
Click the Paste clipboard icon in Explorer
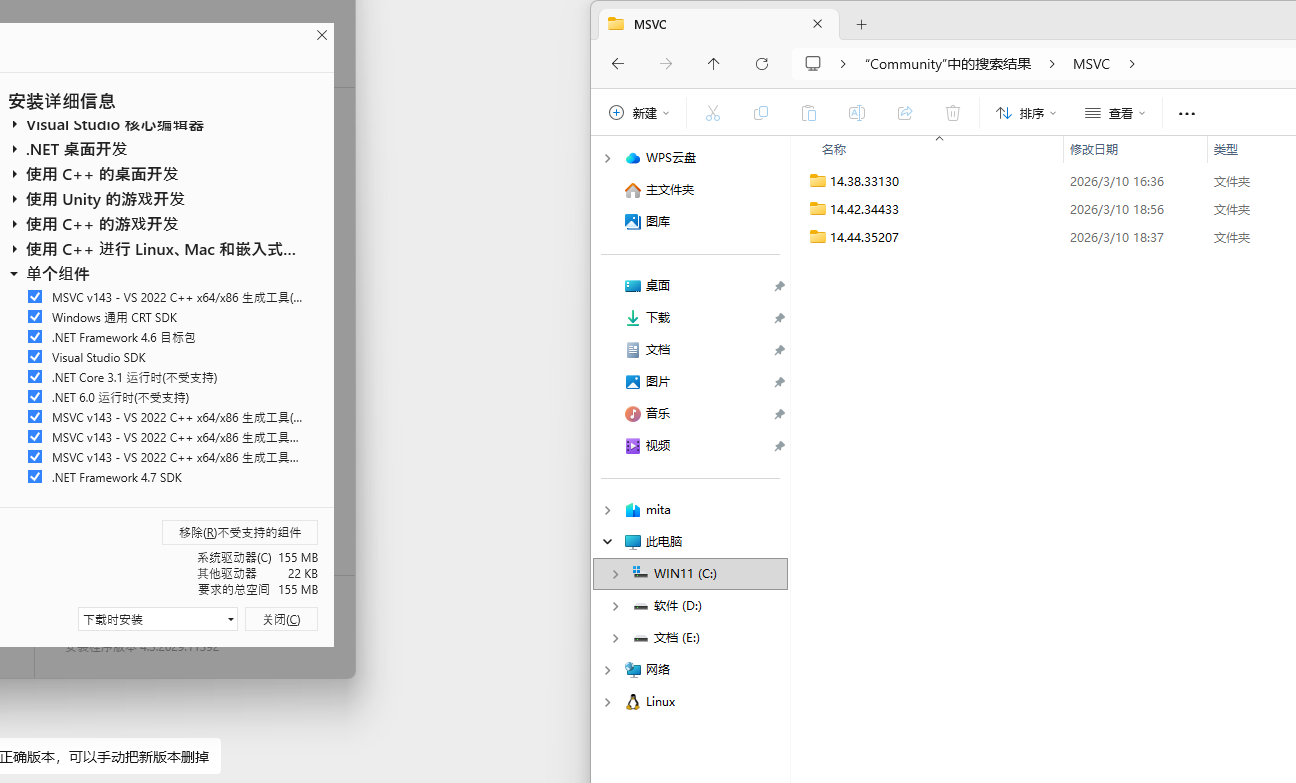point(809,113)
